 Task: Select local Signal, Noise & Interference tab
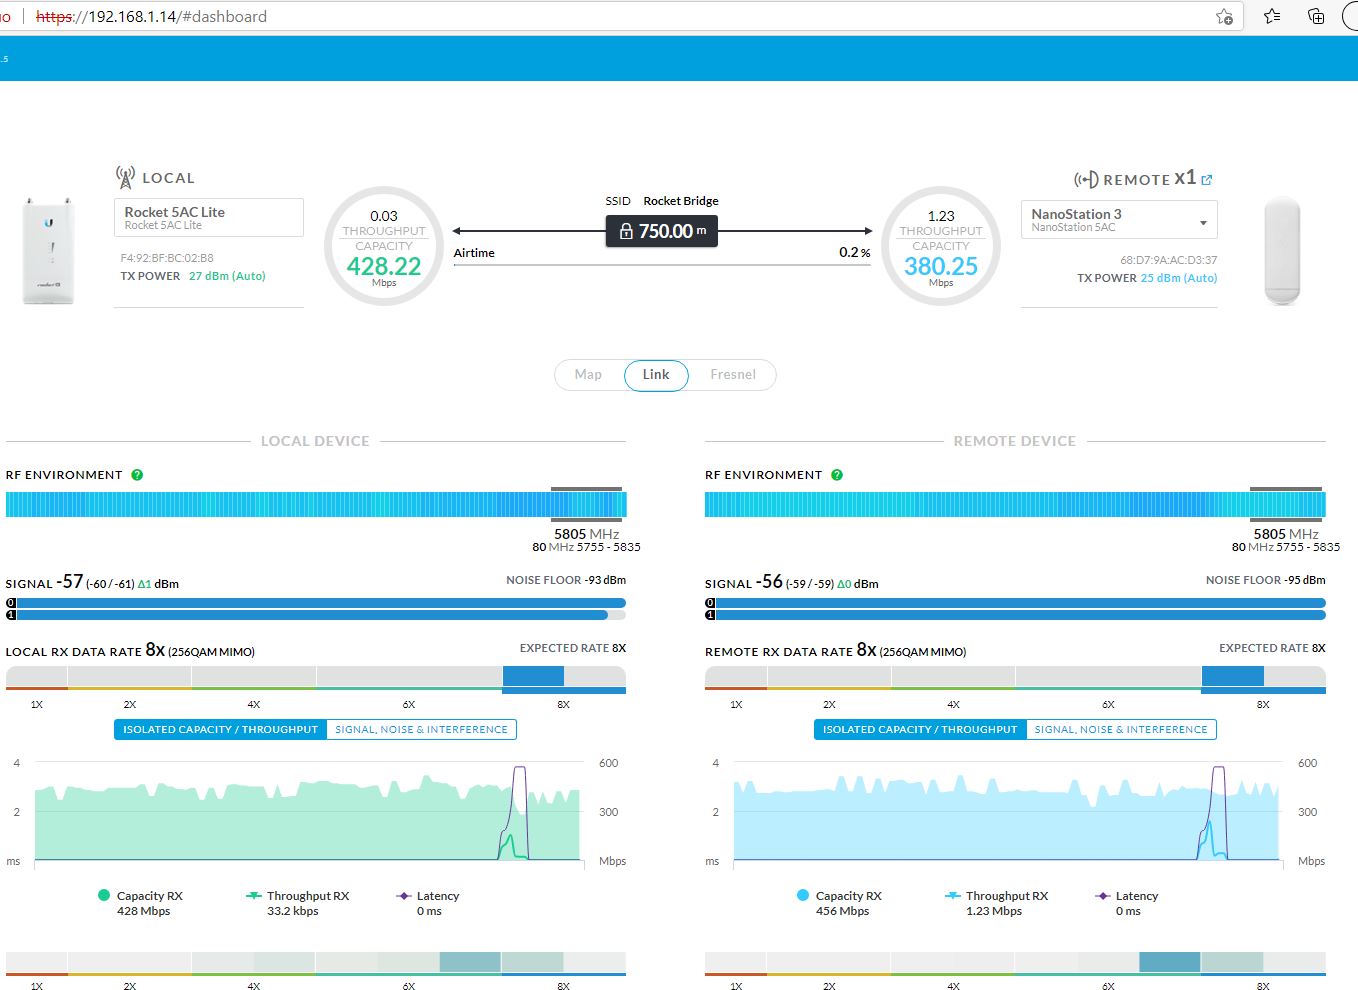tap(421, 730)
